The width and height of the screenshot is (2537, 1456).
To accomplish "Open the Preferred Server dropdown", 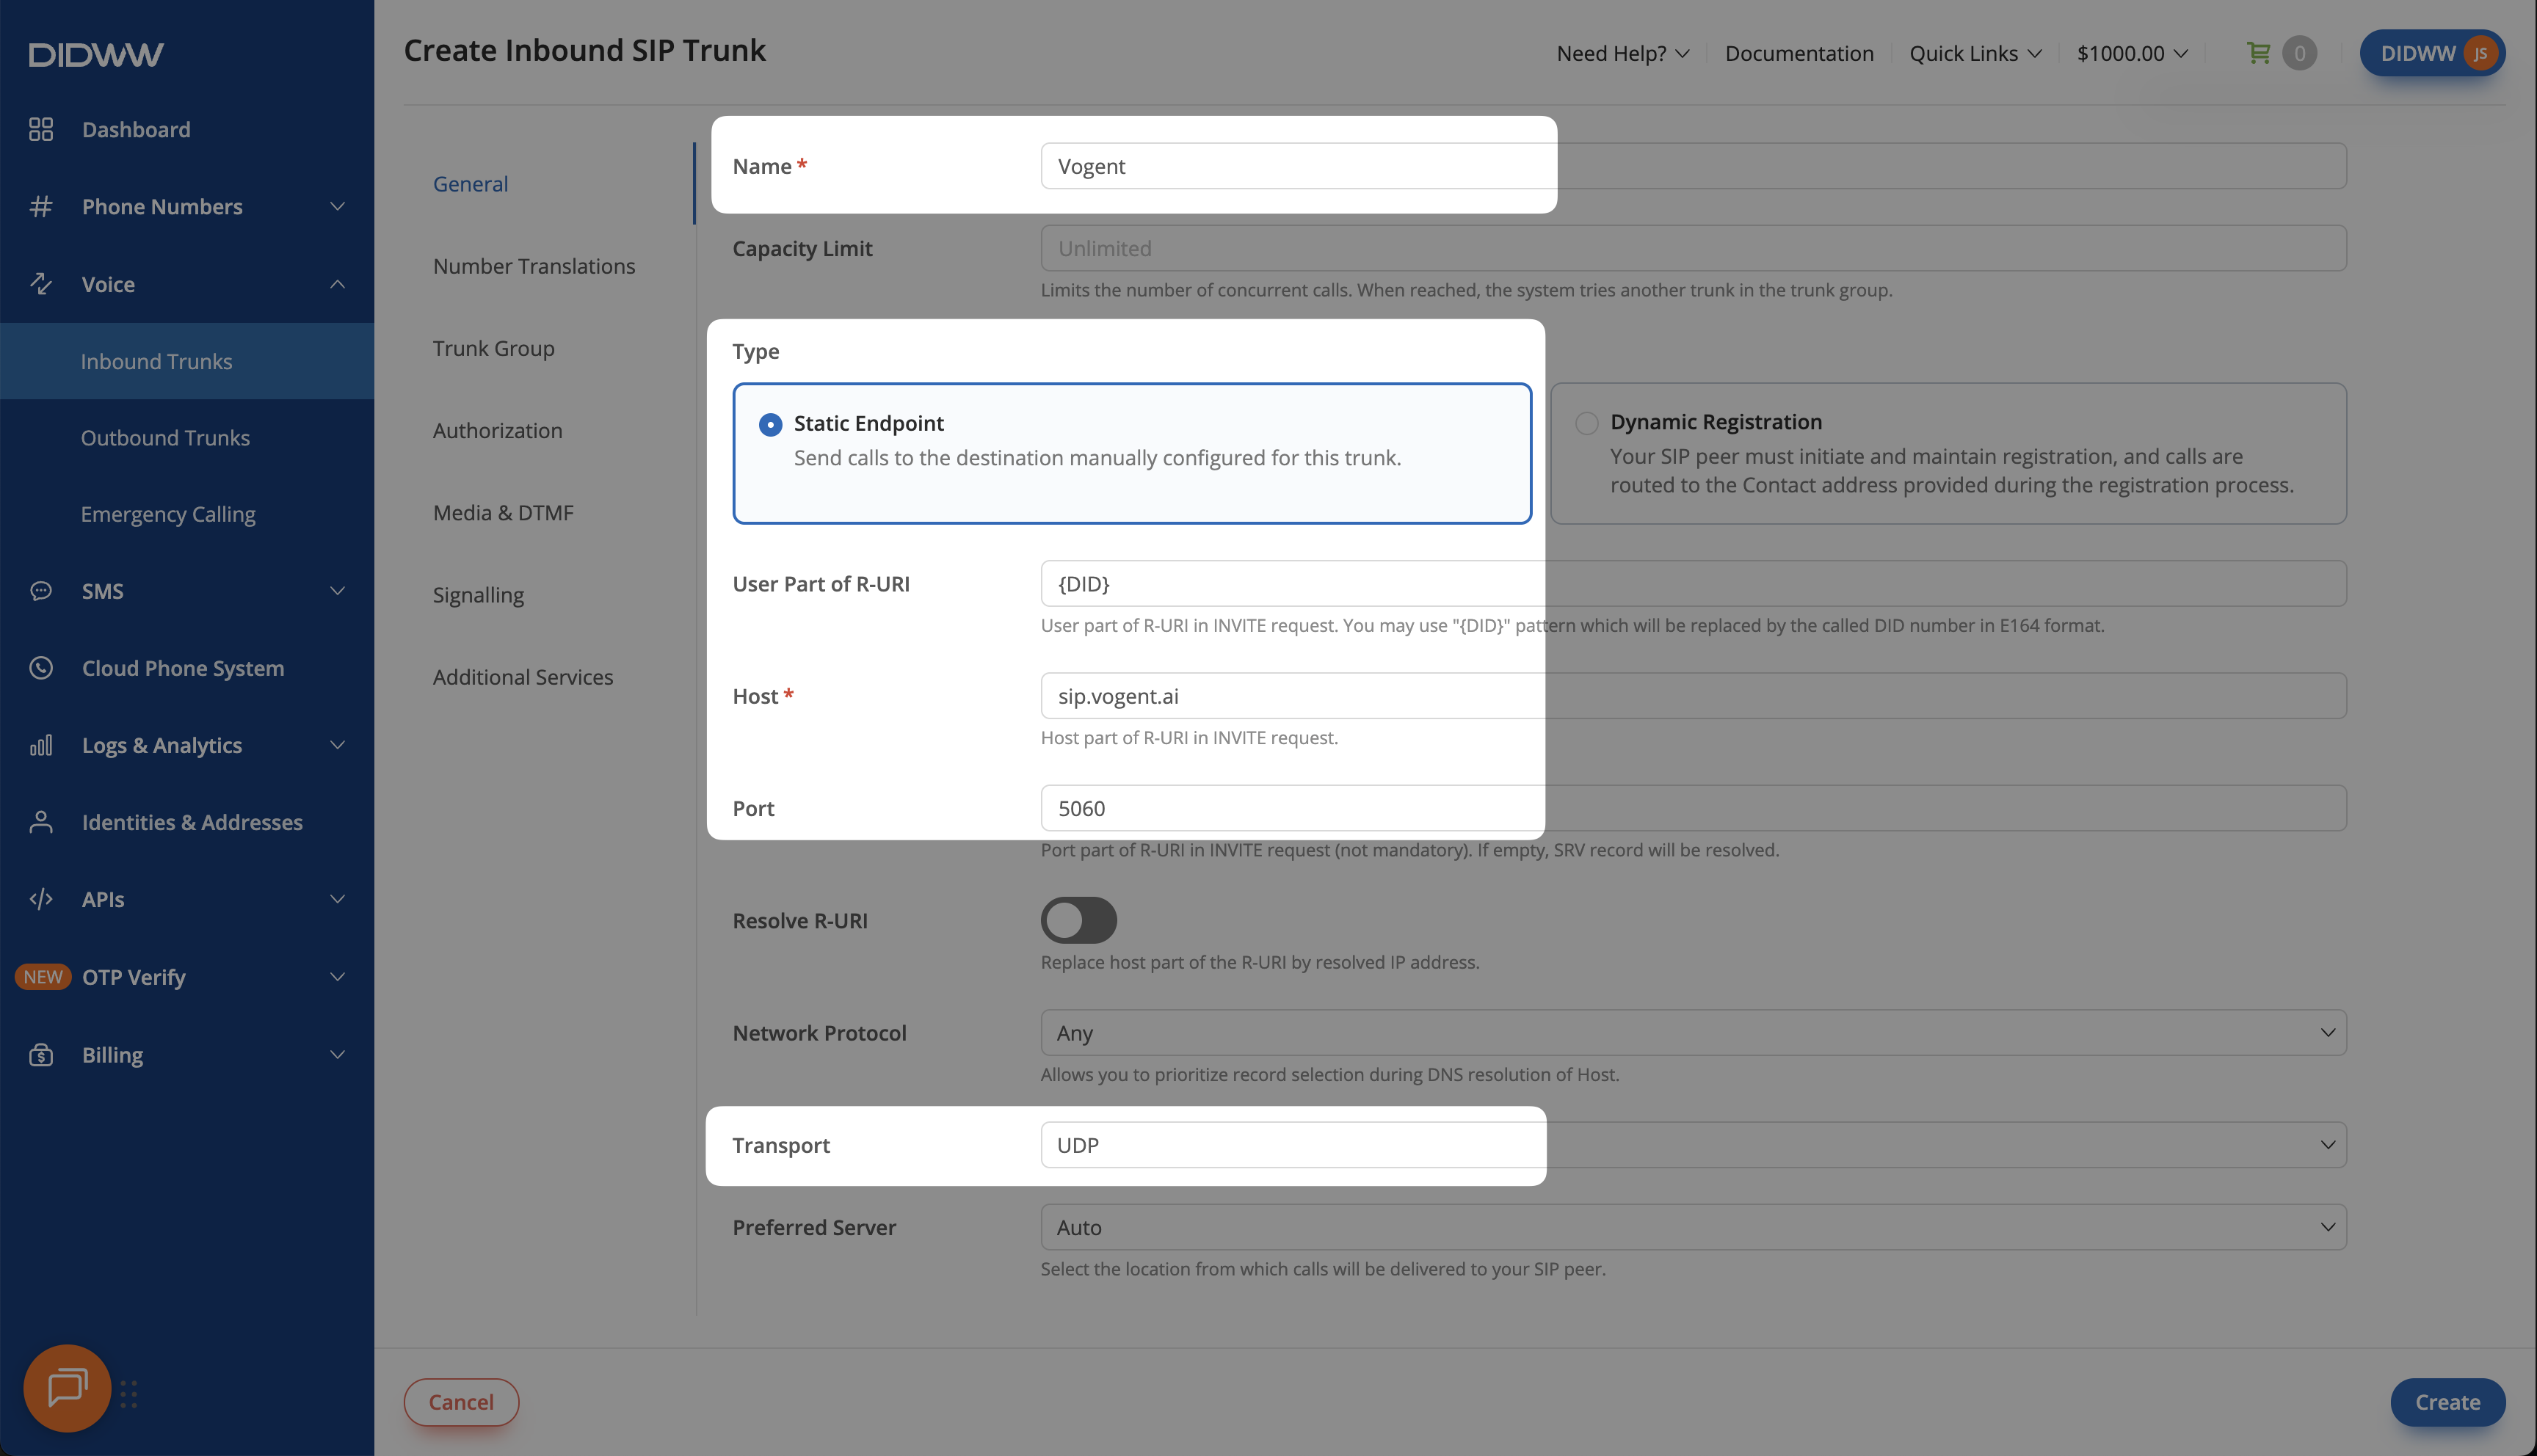I will (x=1693, y=1227).
